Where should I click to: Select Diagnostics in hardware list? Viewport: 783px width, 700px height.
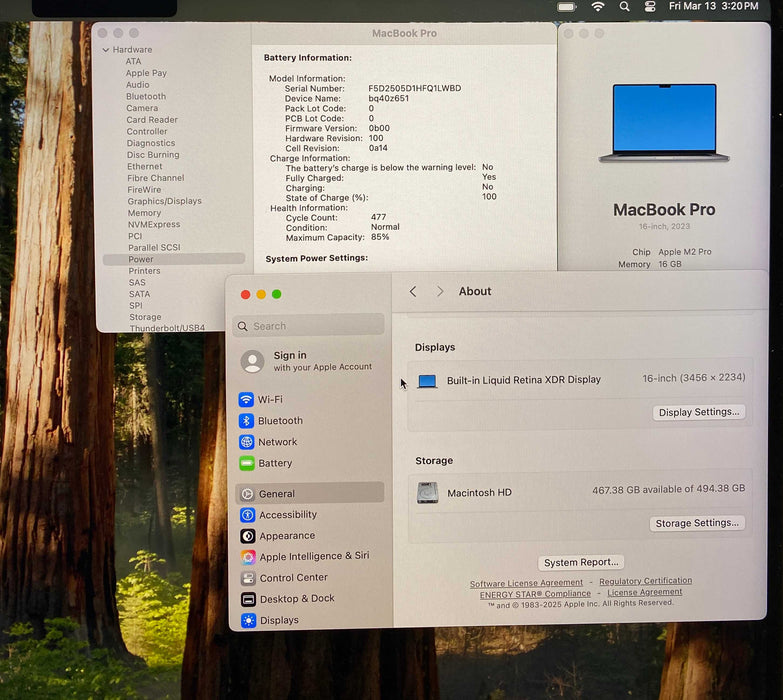(x=151, y=143)
